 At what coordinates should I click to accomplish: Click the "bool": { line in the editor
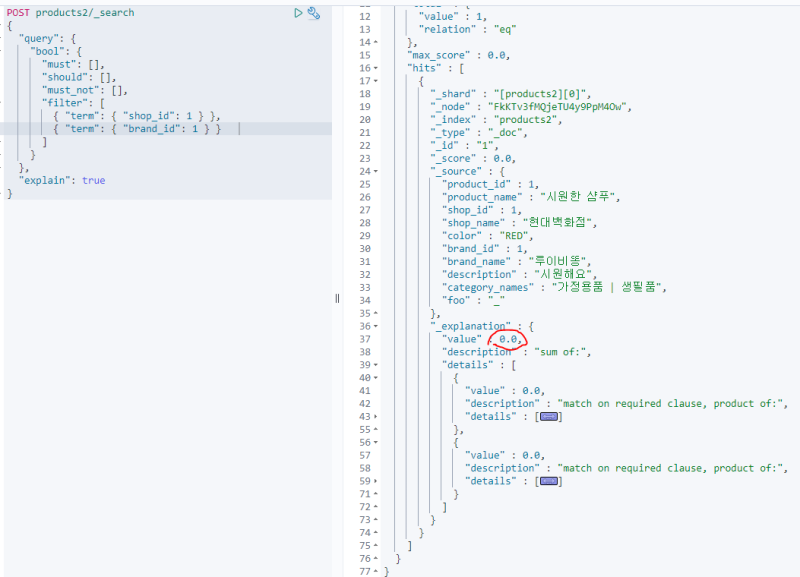pyautogui.click(x=56, y=52)
